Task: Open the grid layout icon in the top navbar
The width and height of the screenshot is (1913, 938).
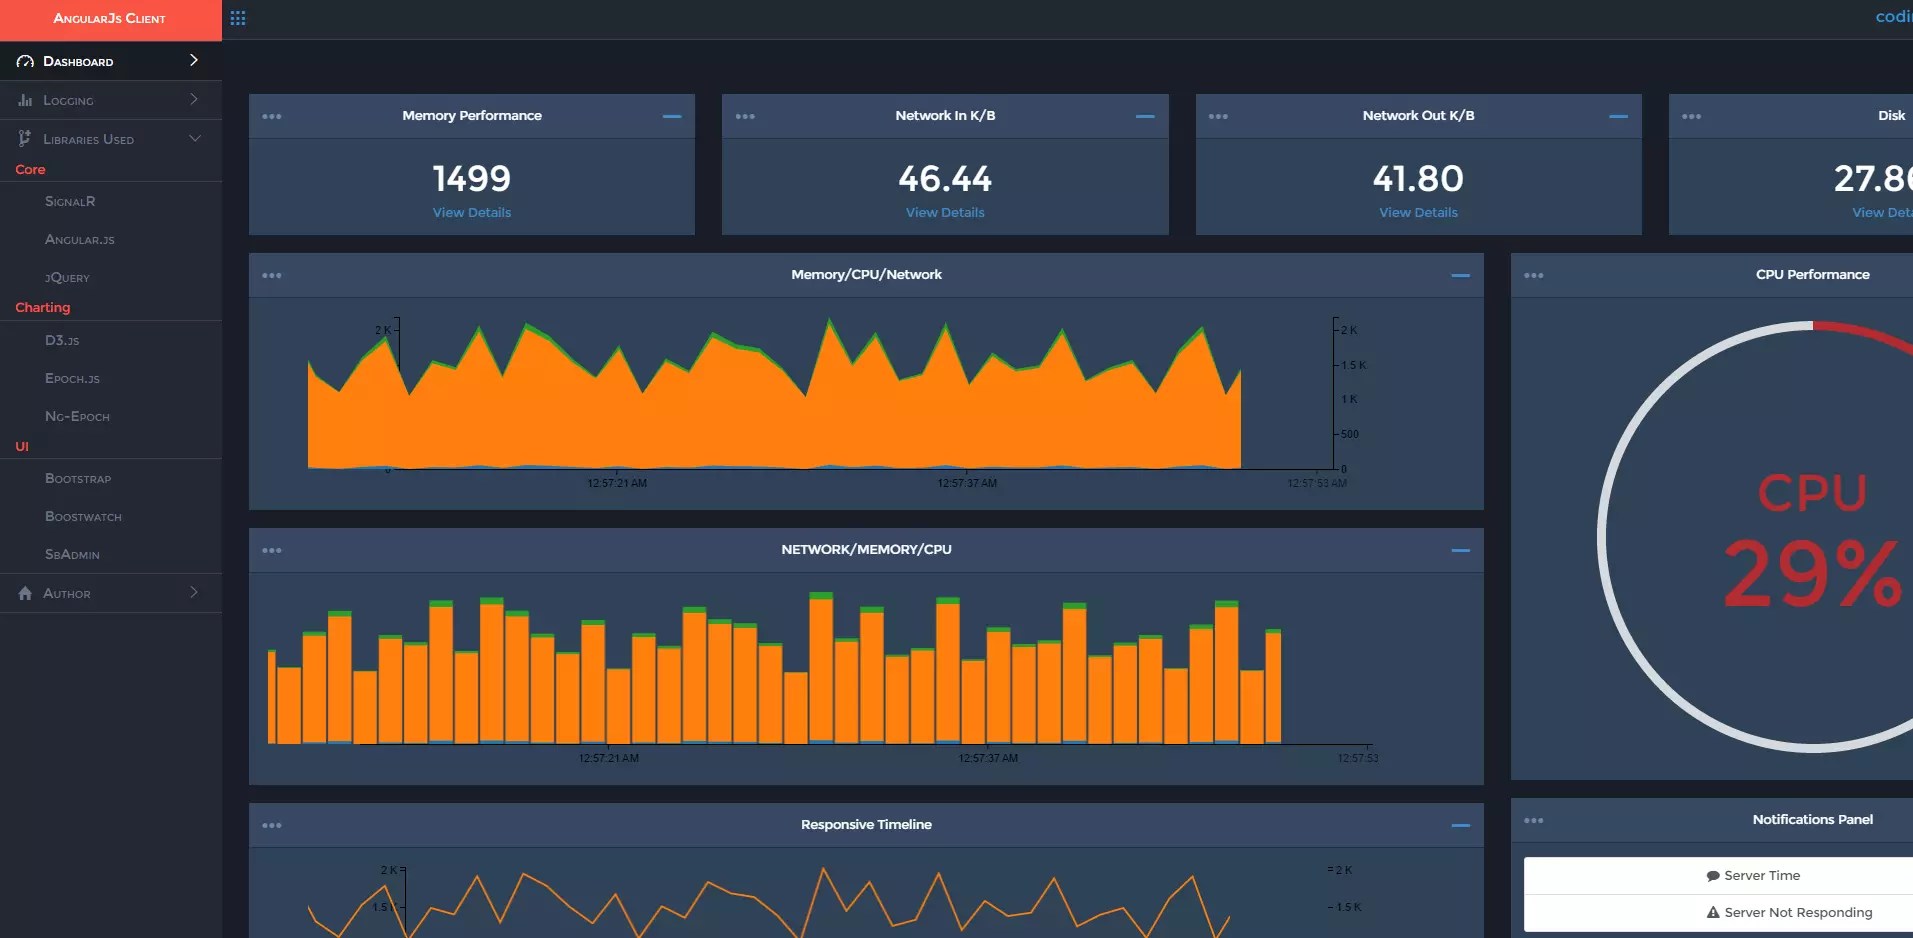Action: (238, 18)
